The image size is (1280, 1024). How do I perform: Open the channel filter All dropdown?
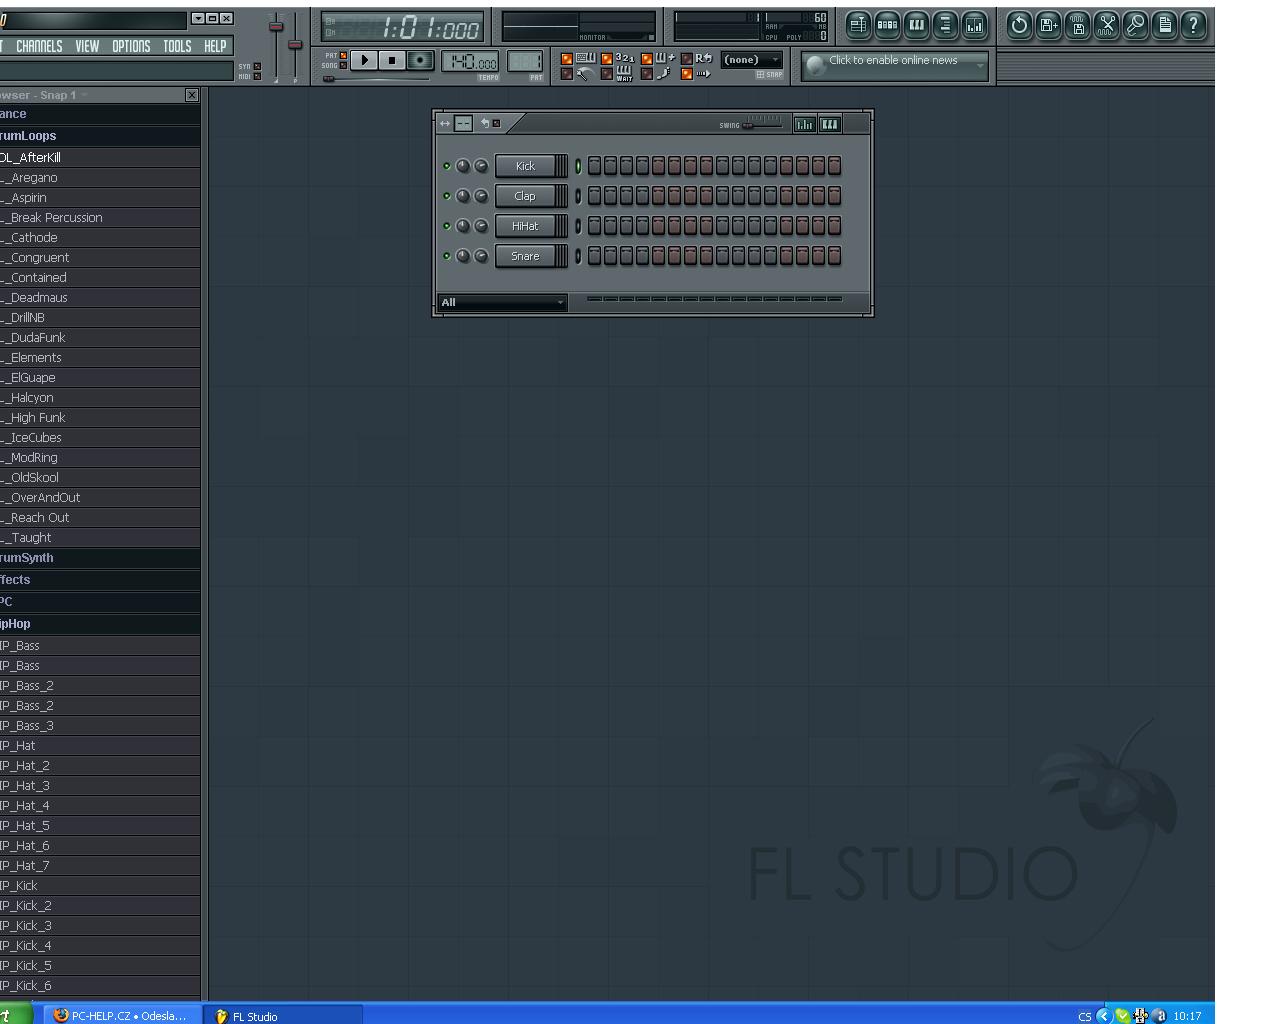tap(503, 302)
